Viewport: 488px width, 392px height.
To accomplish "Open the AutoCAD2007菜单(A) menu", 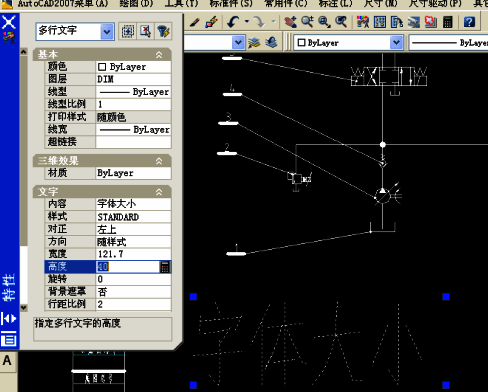I will [63, 4].
